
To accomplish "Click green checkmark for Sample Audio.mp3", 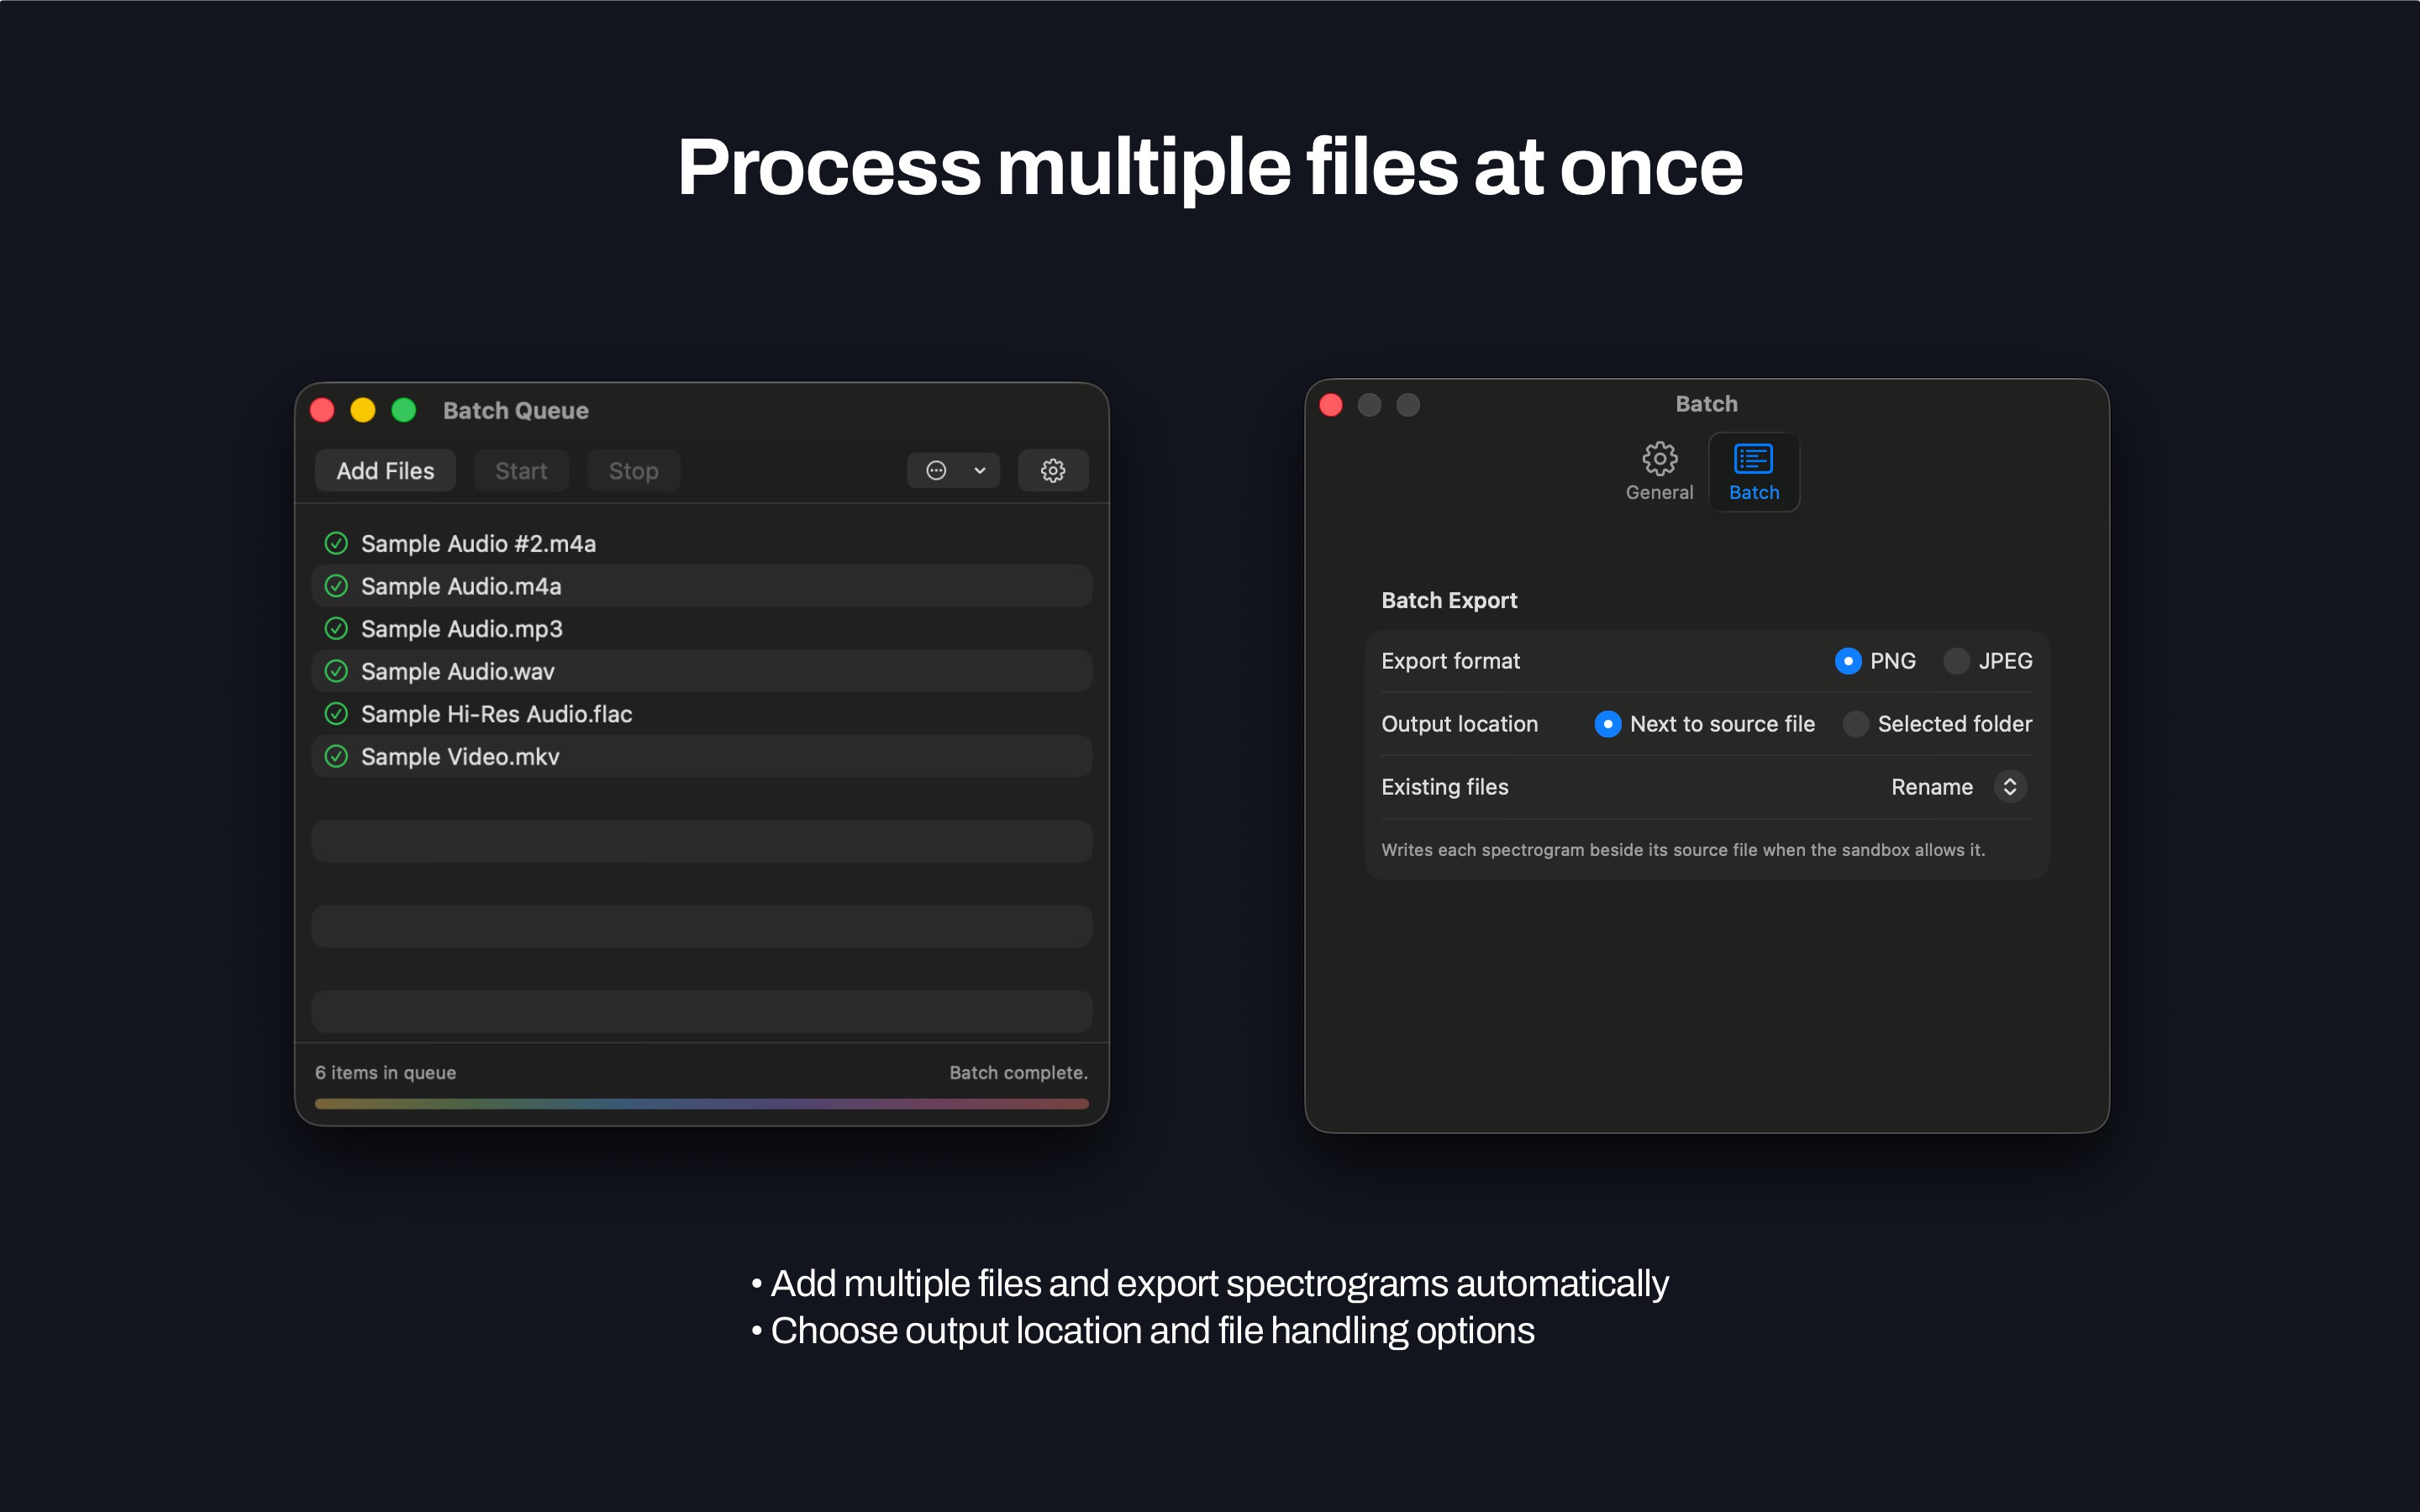I will pos(336,629).
